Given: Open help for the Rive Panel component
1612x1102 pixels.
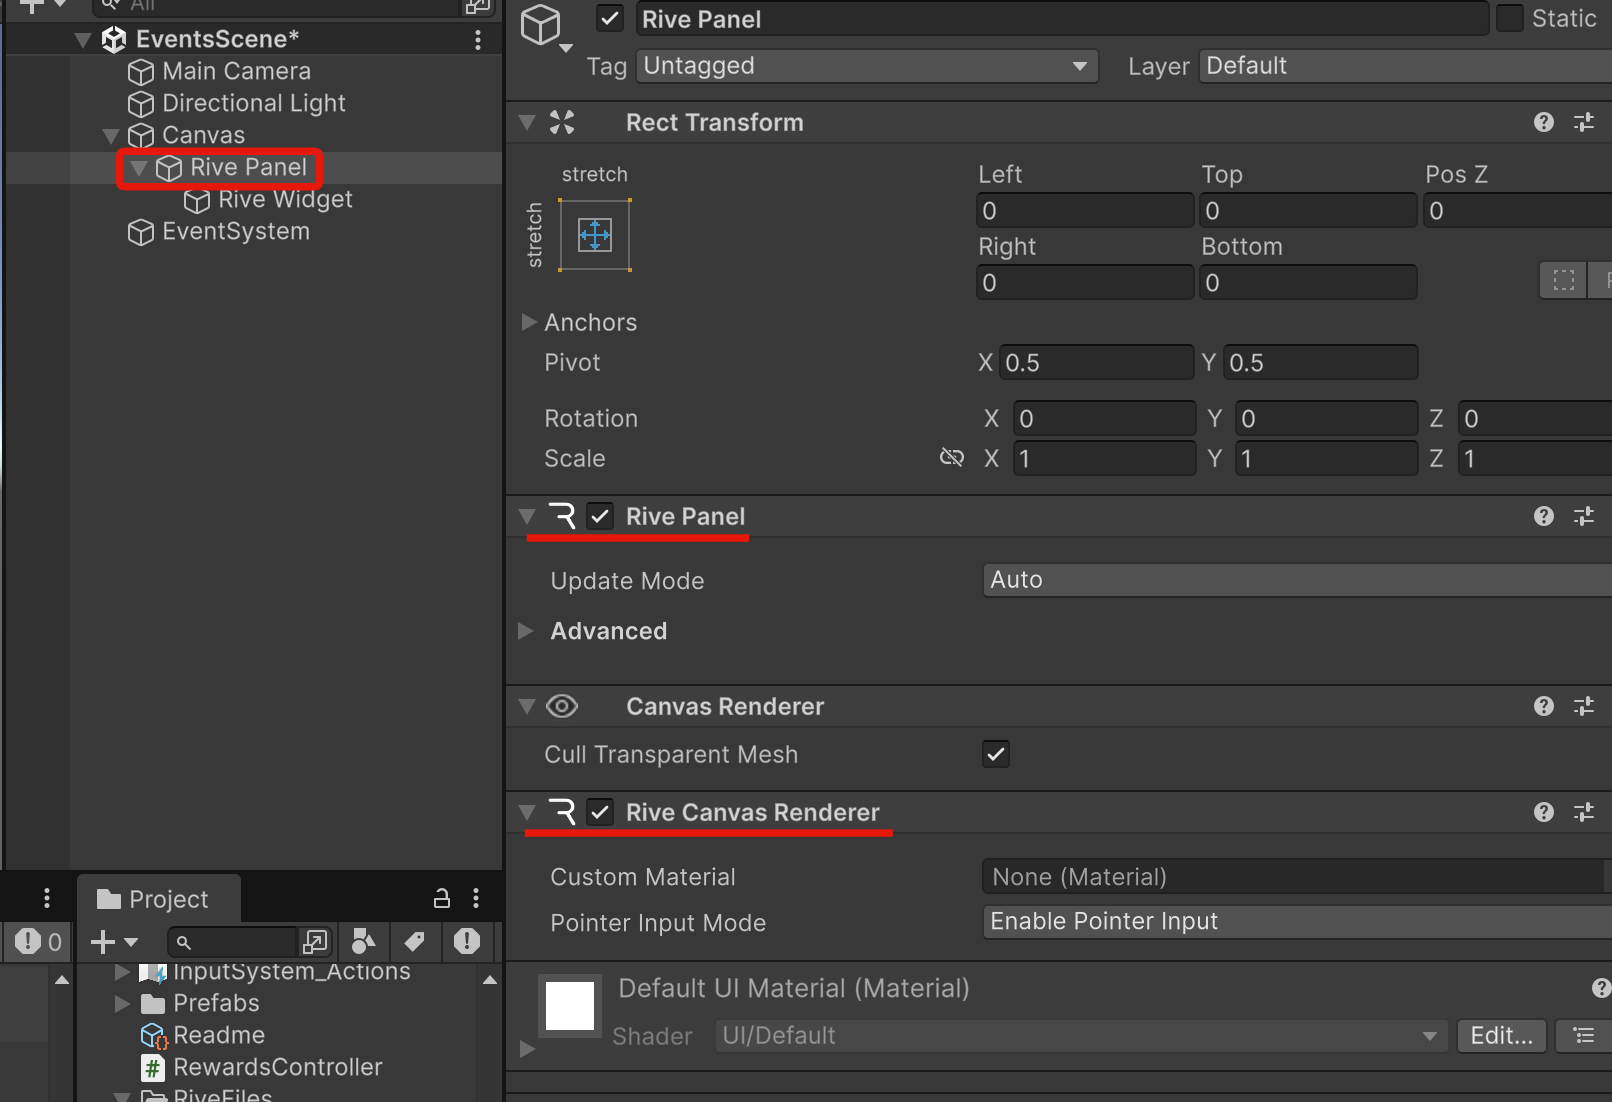Looking at the screenshot, I should [x=1544, y=516].
